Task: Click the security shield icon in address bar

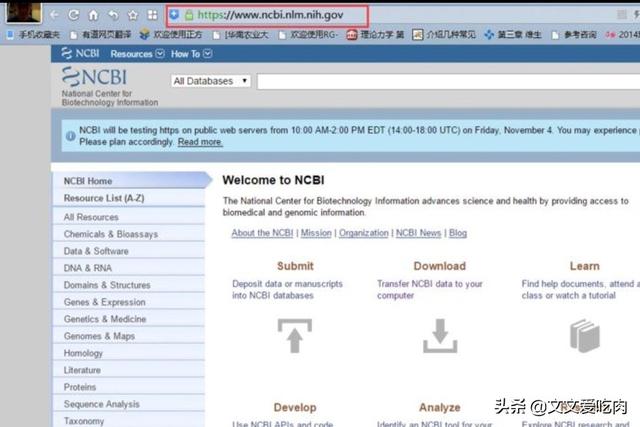Action: point(174,15)
